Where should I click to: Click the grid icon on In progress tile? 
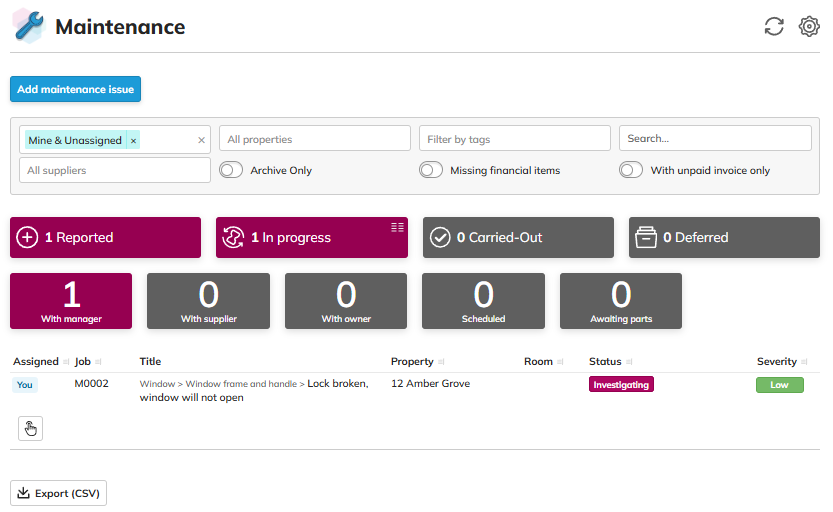tap(397, 228)
